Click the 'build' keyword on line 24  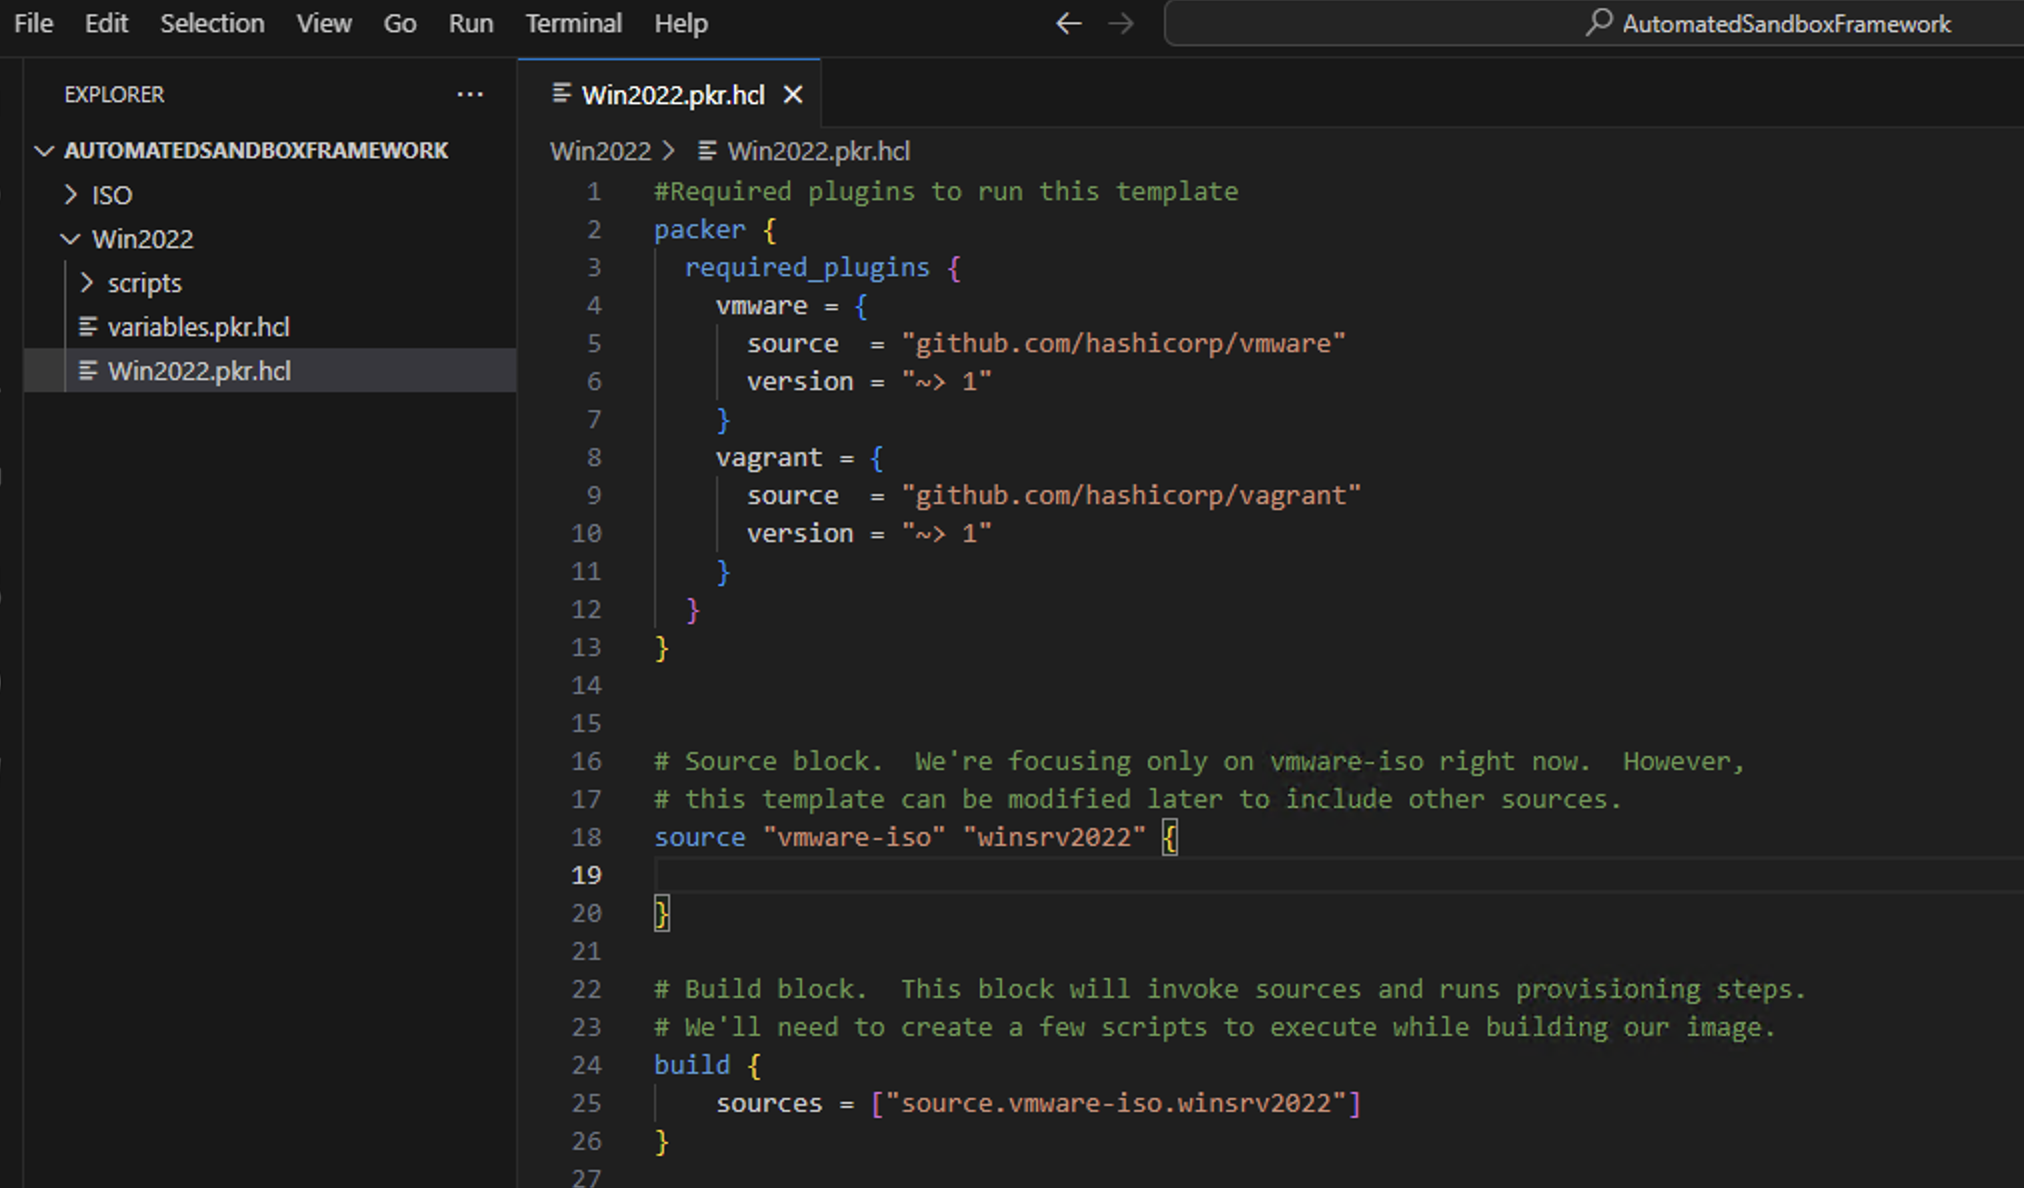692,1065
